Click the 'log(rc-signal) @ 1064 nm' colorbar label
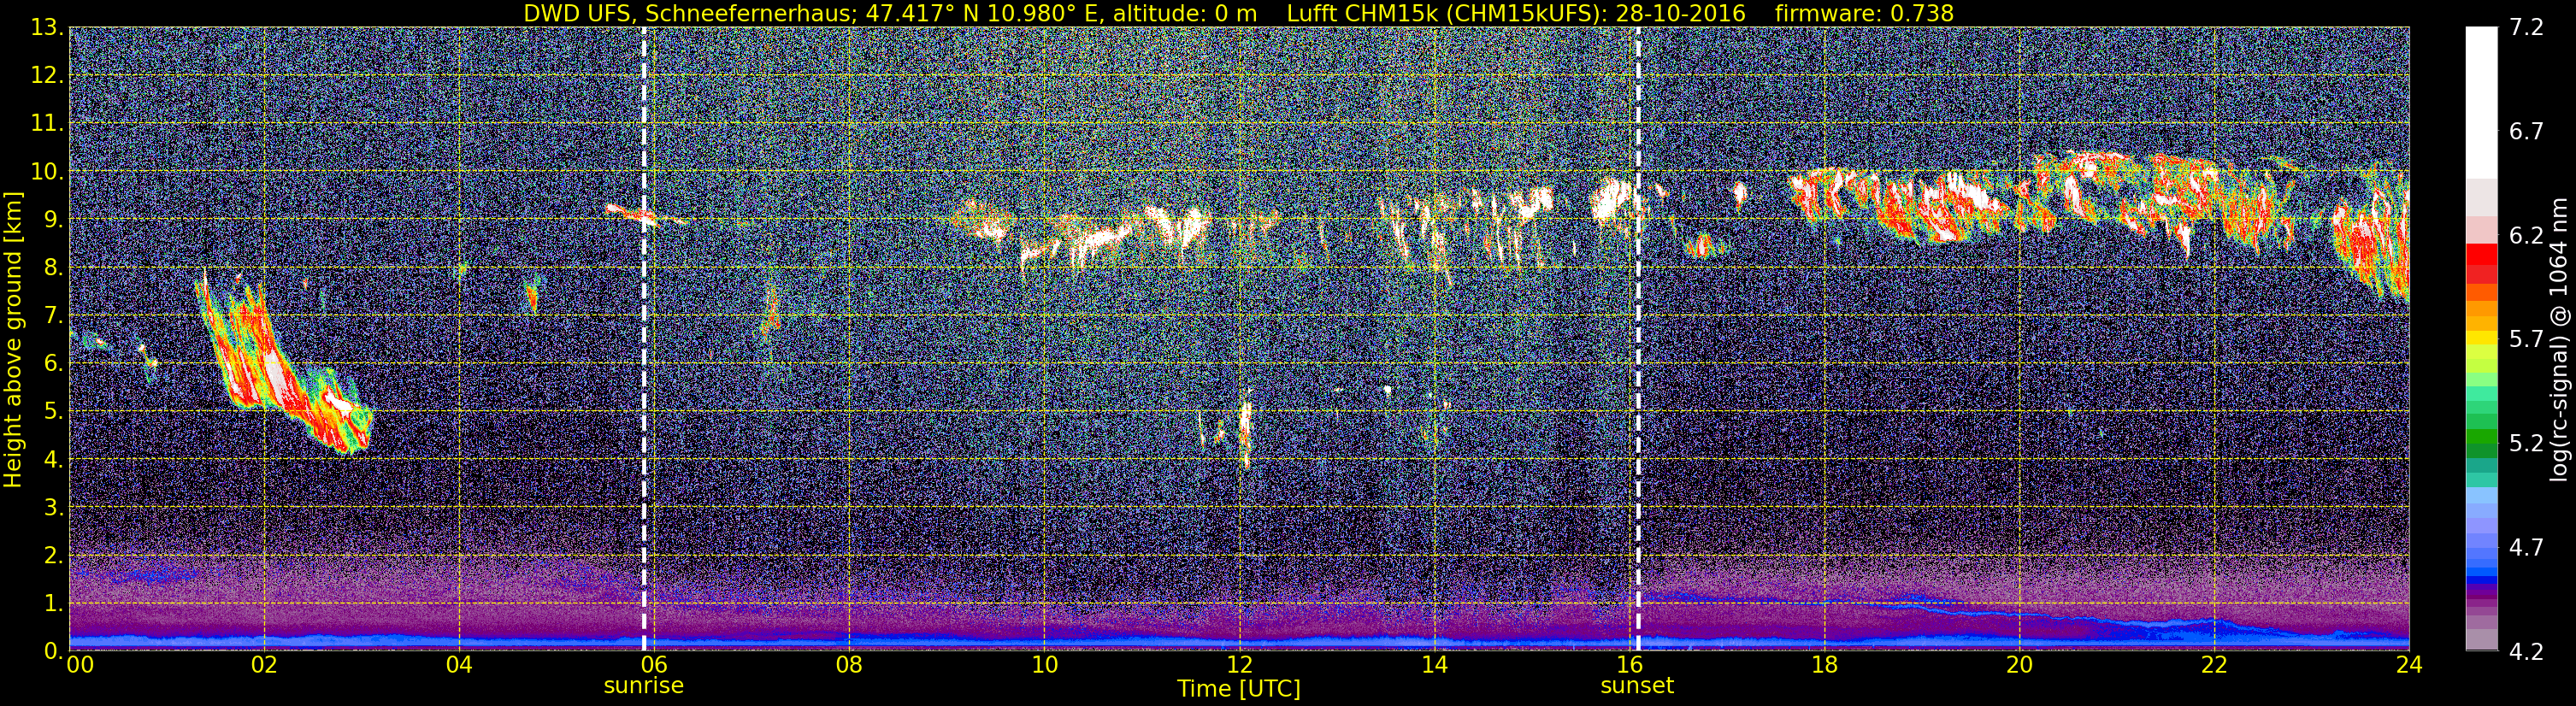2576x706 pixels. (2560, 339)
